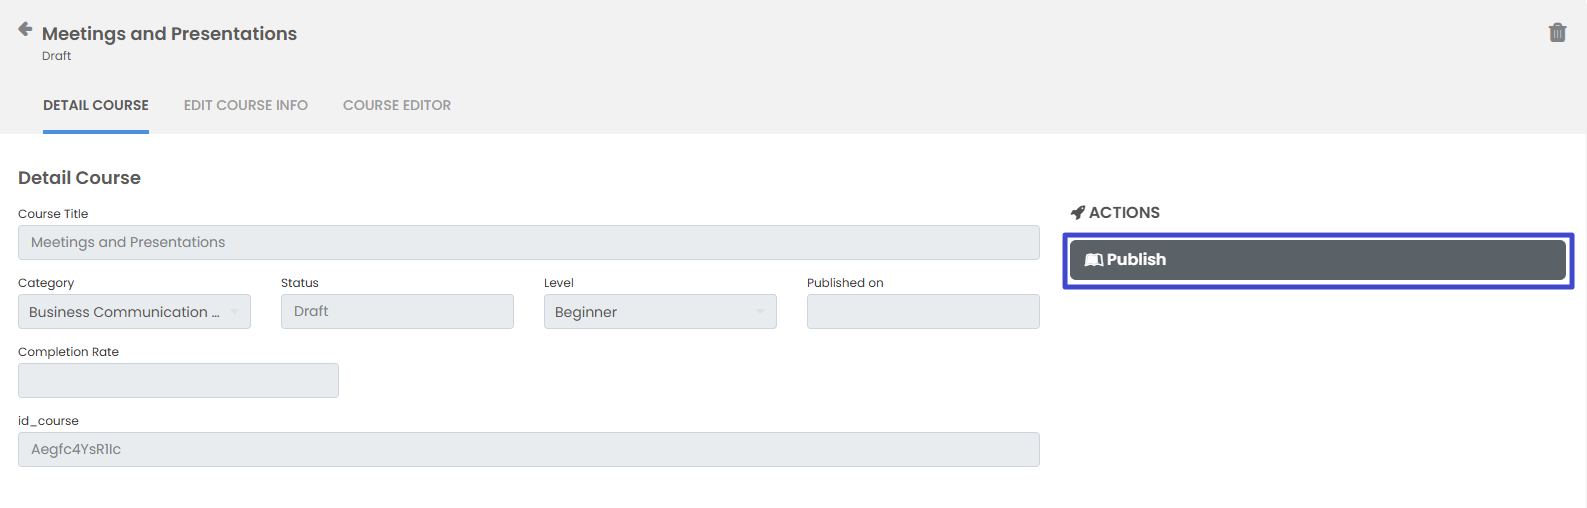Screen dimensions: 1587x508
Task: Open the Edit Course Info tab
Action: (246, 105)
